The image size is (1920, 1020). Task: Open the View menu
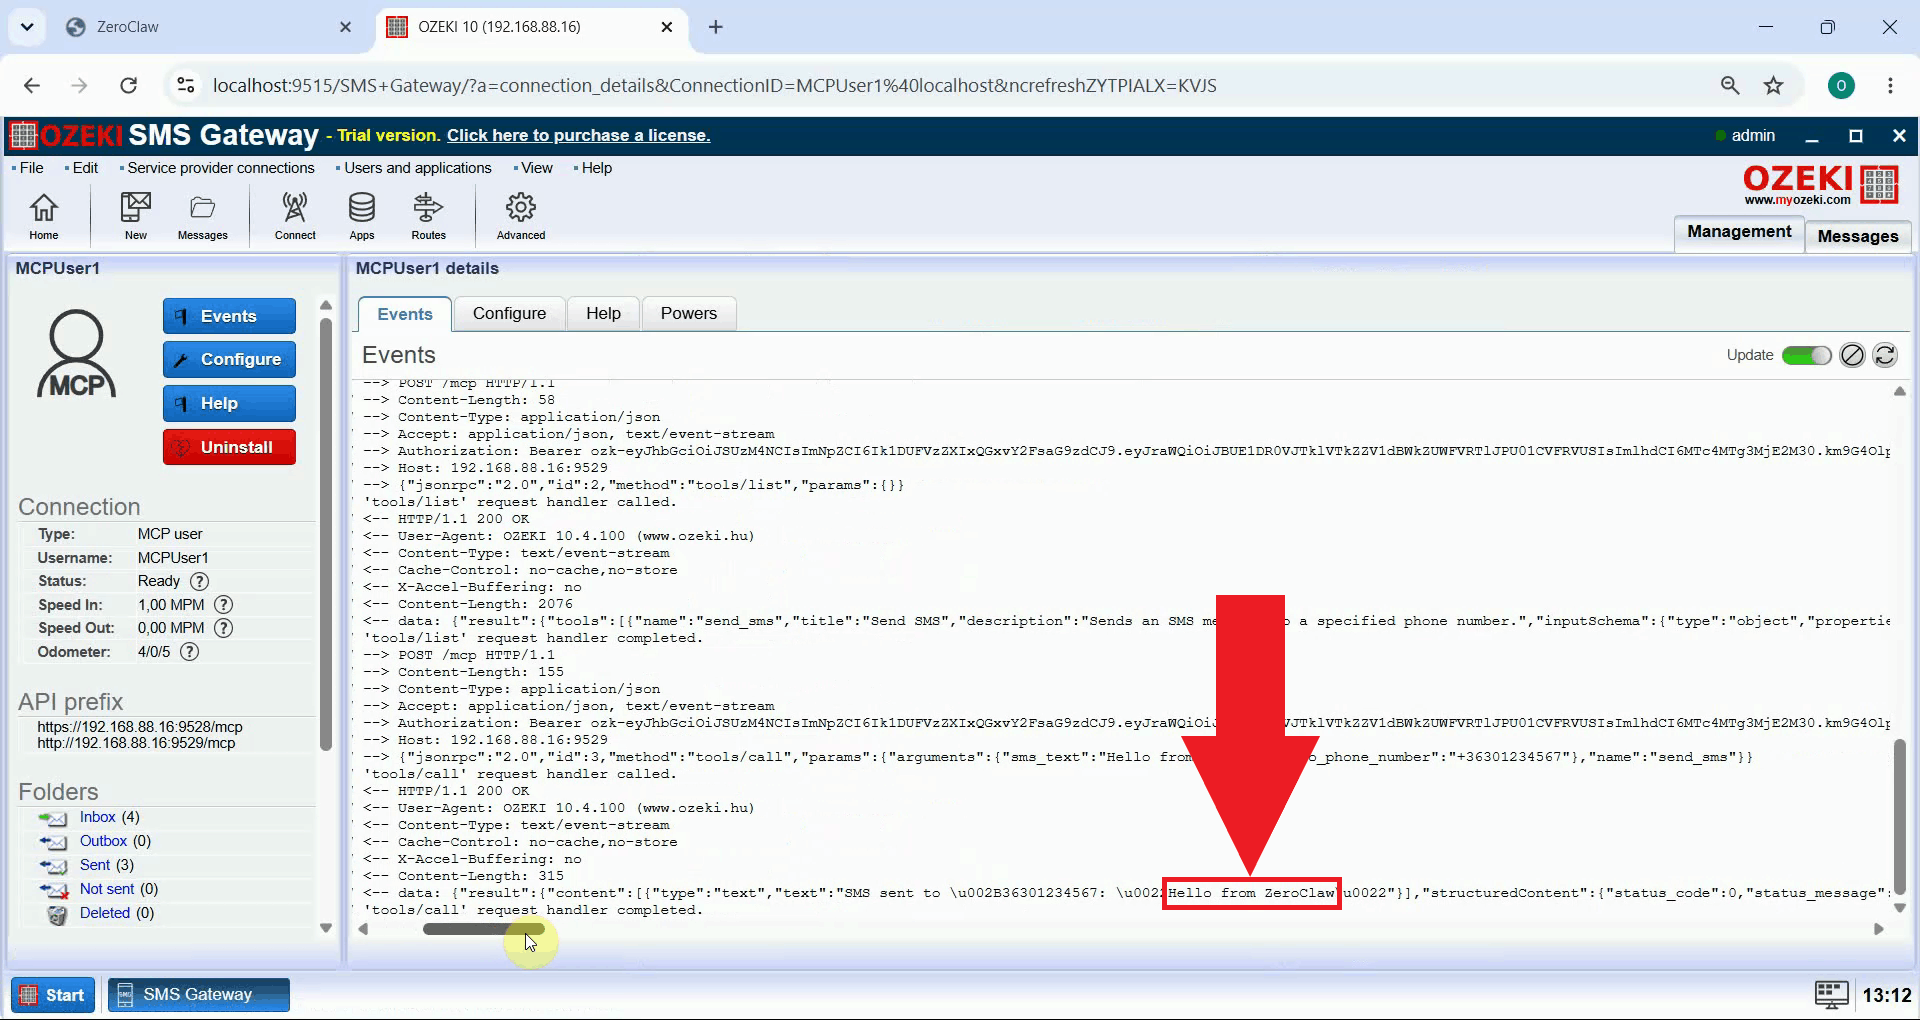point(536,168)
